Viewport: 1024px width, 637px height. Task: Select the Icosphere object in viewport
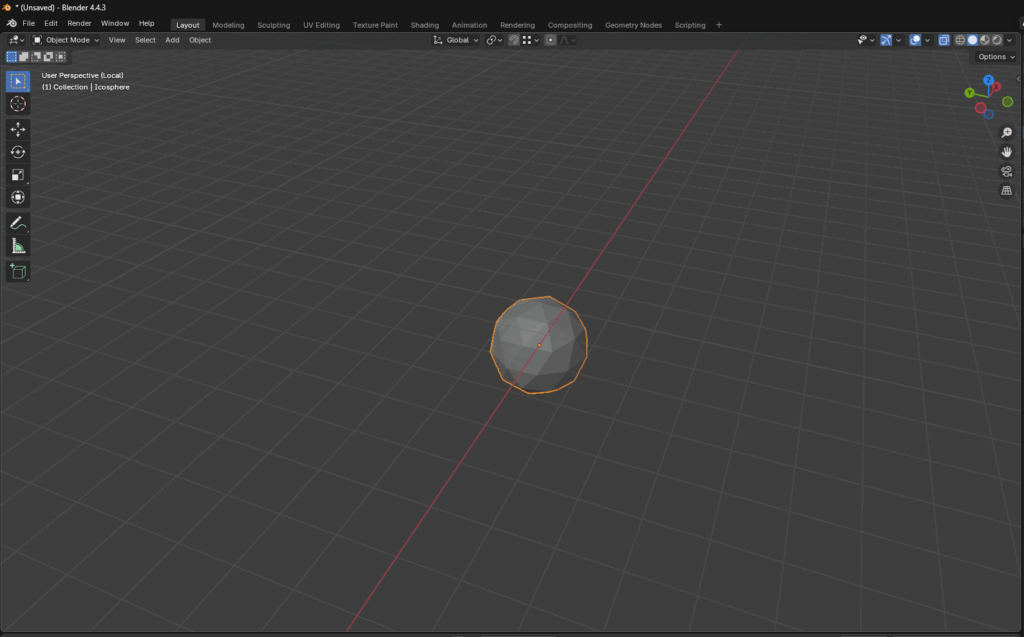[539, 345]
